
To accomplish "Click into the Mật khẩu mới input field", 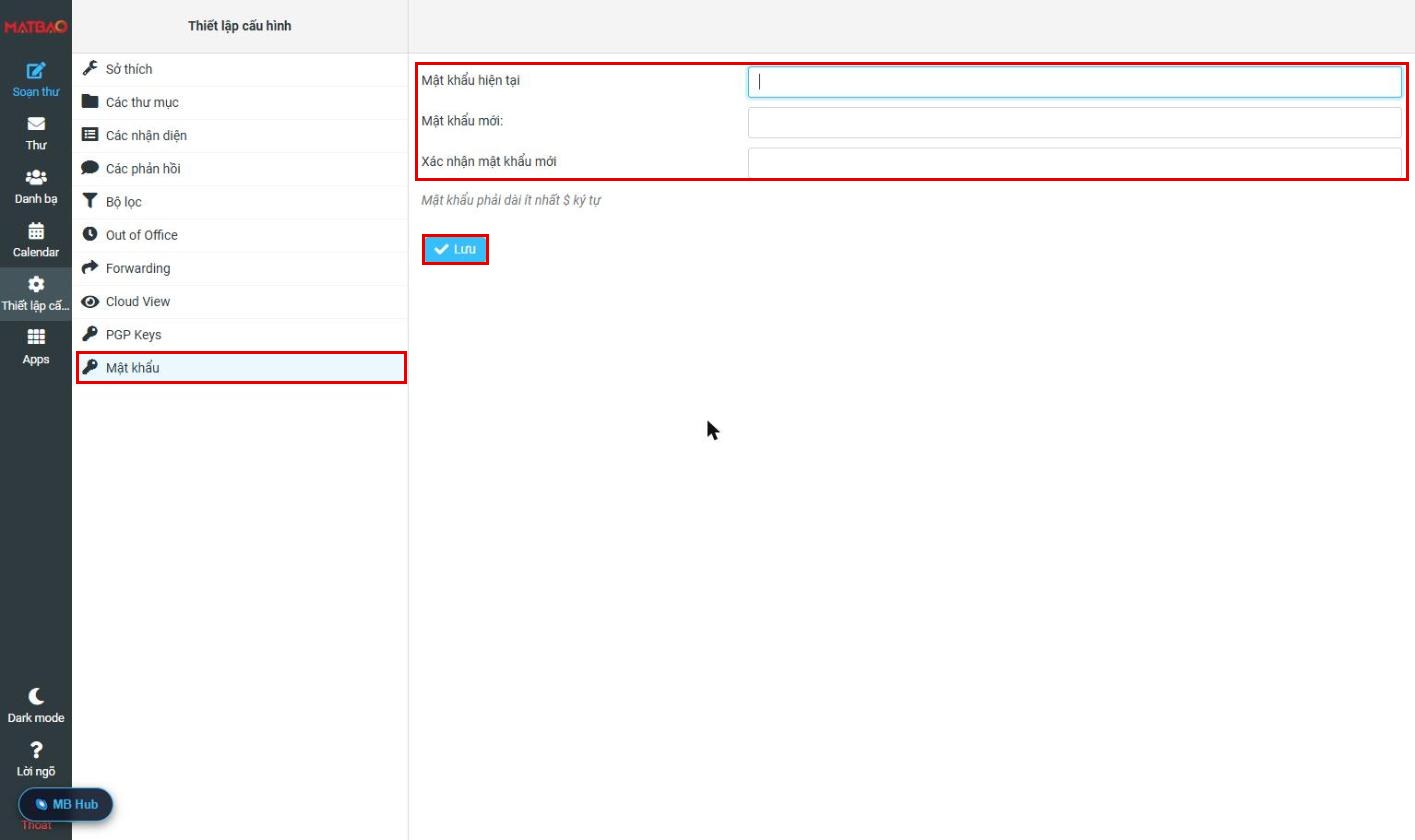I will click(x=1075, y=122).
